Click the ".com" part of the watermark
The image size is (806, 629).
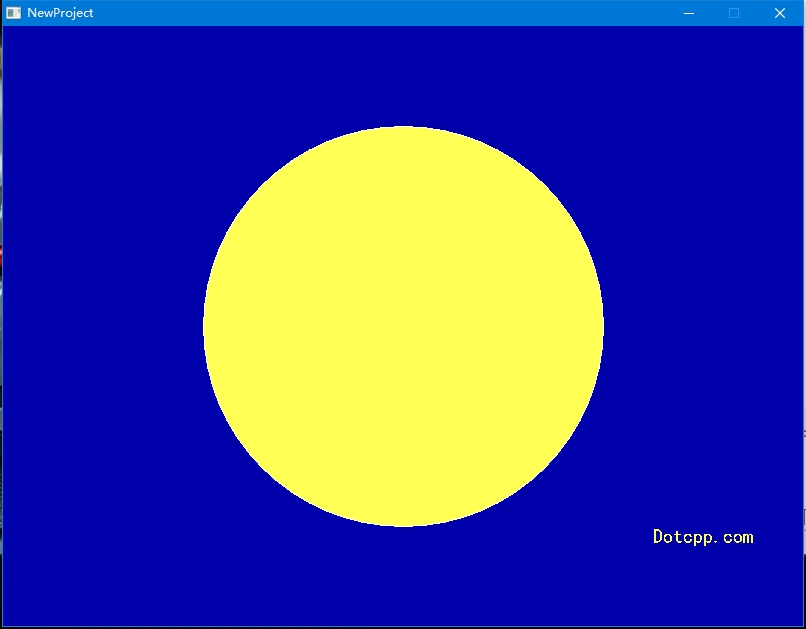pyautogui.click(x=735, y=538)
